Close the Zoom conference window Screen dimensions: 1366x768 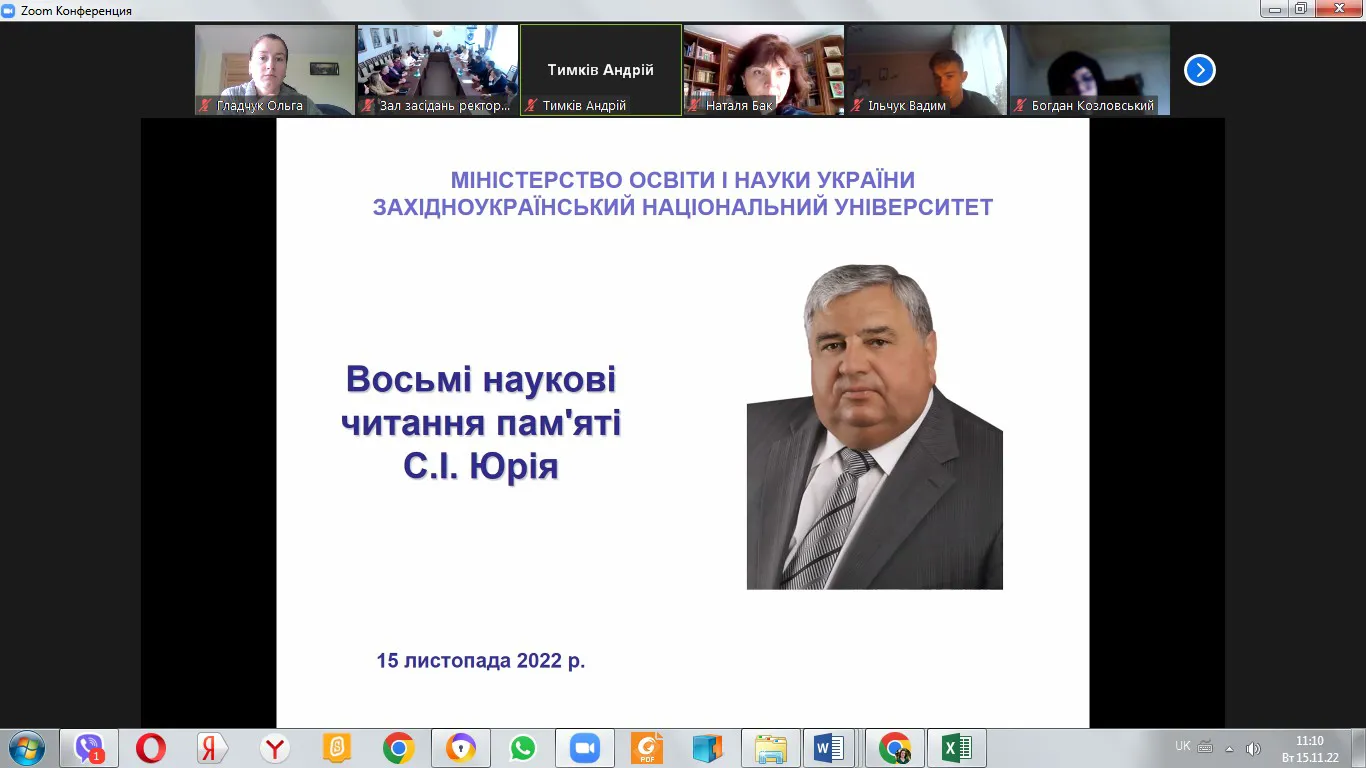click(x=1338, y=9)
